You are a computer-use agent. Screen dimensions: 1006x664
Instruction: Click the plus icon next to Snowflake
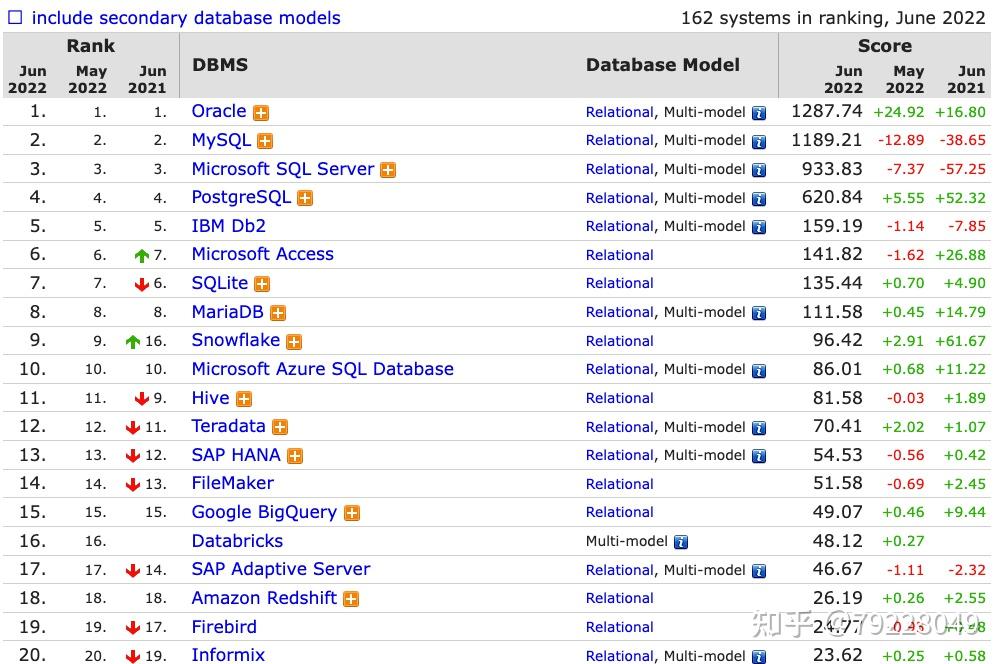(294, 342)
